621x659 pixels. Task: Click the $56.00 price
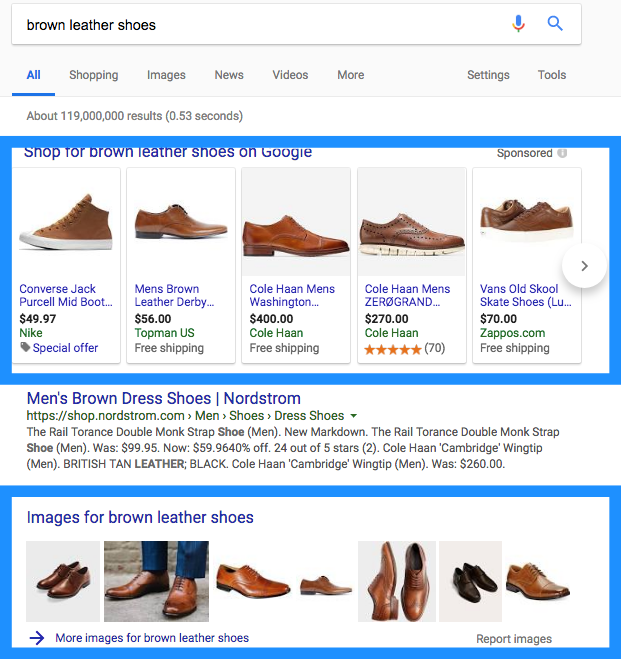pos(153,319)
